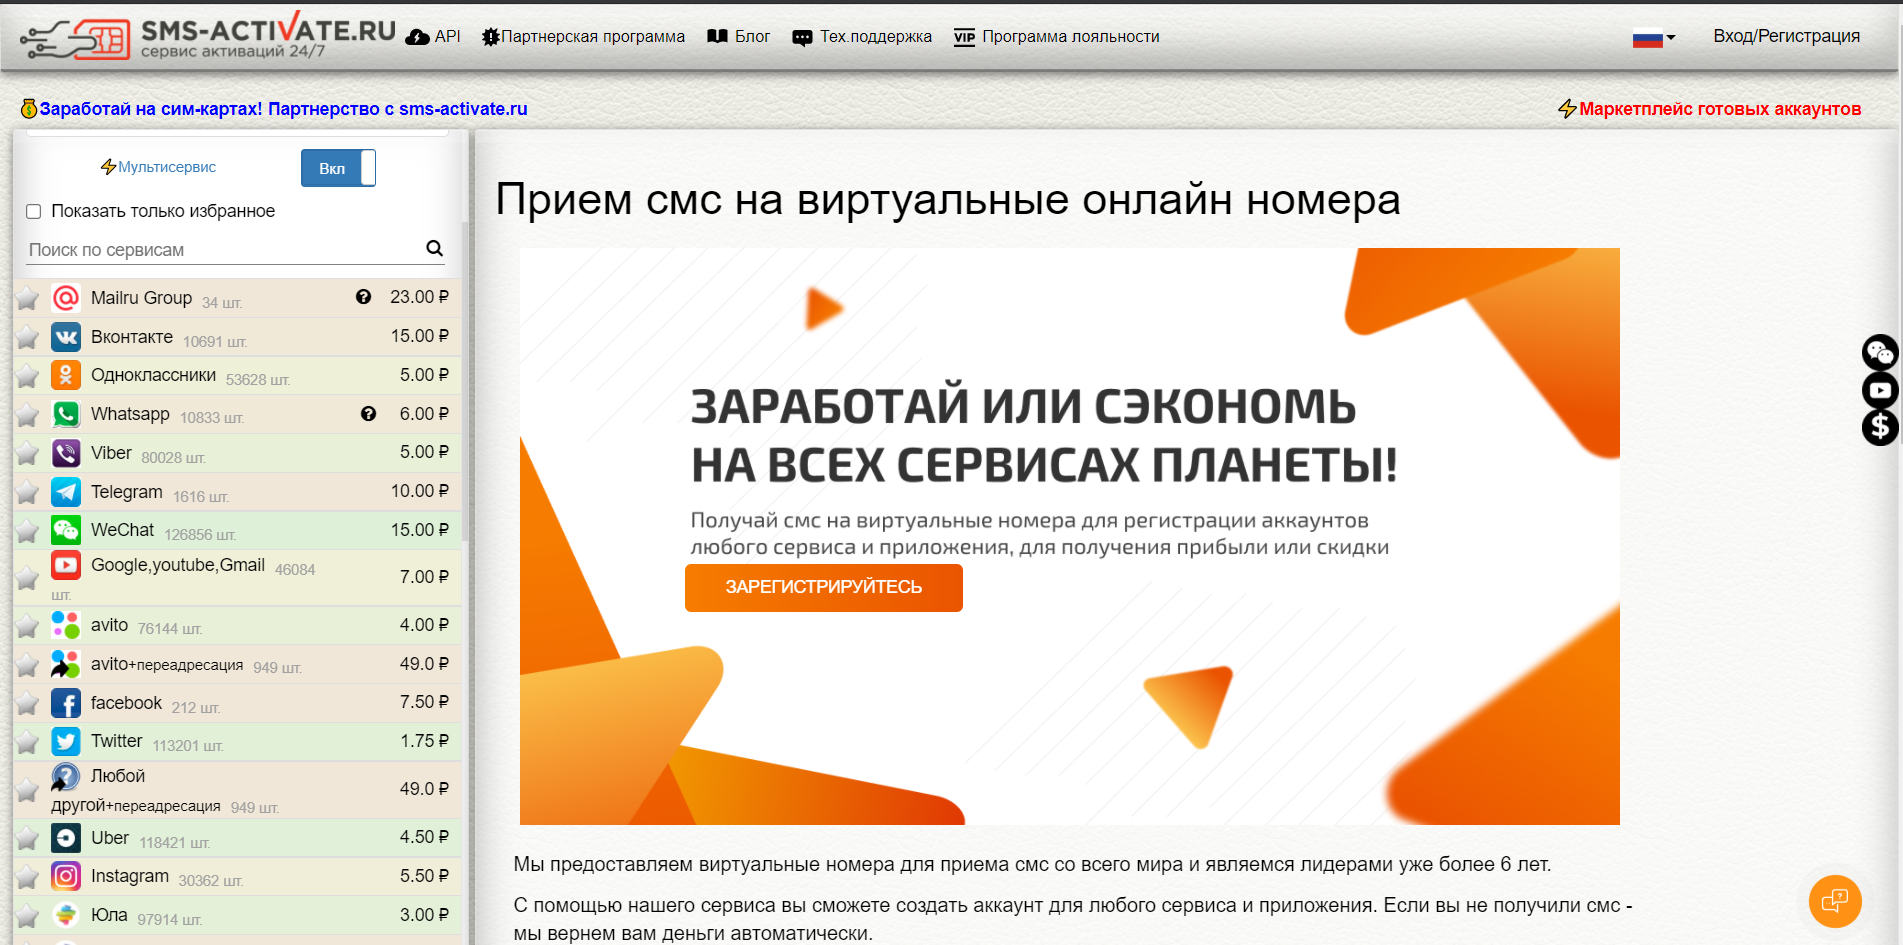Select the Instagram service icon
The image size is (1903, 945).
pos(66,876)
